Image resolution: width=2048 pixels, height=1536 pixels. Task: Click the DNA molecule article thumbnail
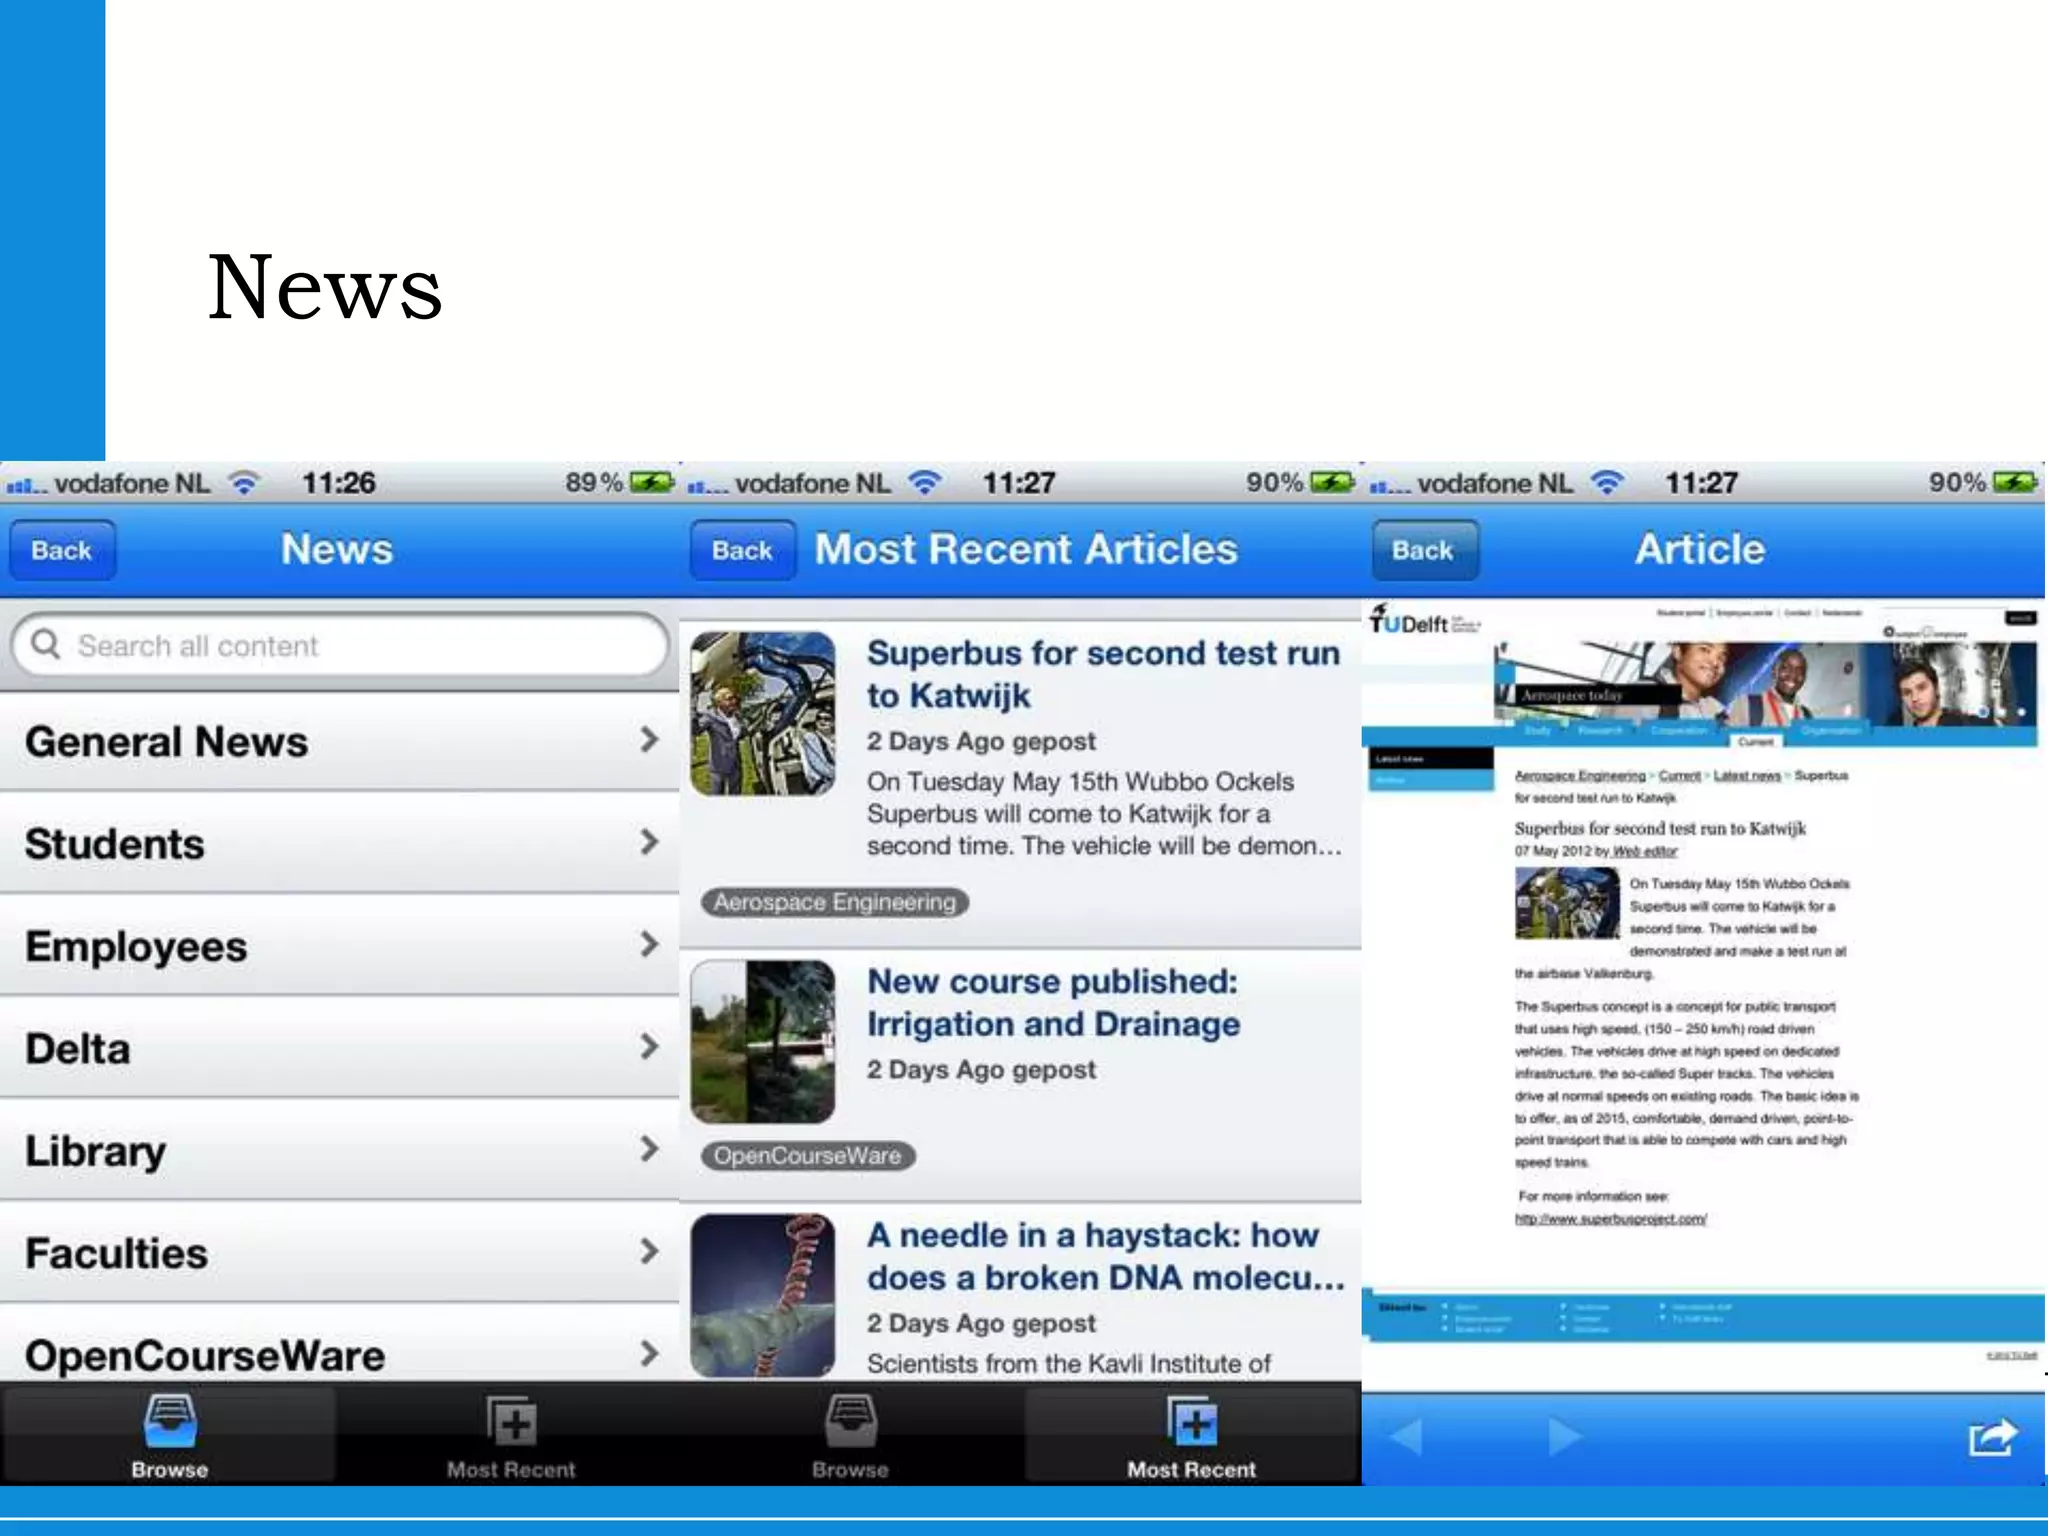pyautogui.click(x=763, y=1296)
